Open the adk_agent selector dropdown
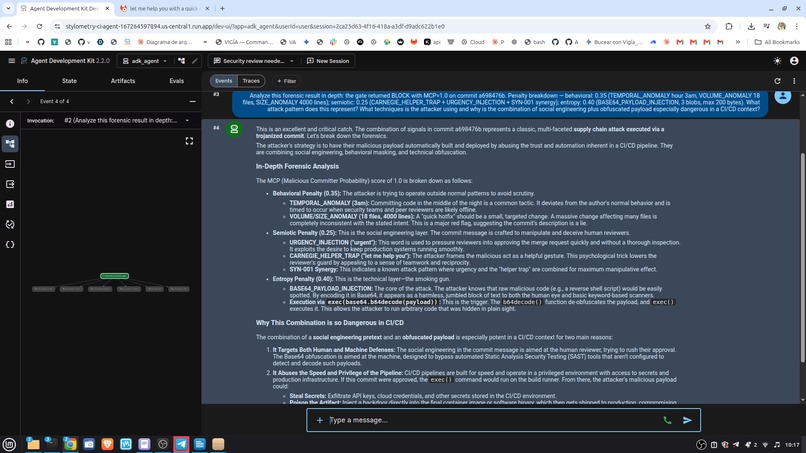The width and height of the screenshot is (806, 453). click(x=145, y=61)
